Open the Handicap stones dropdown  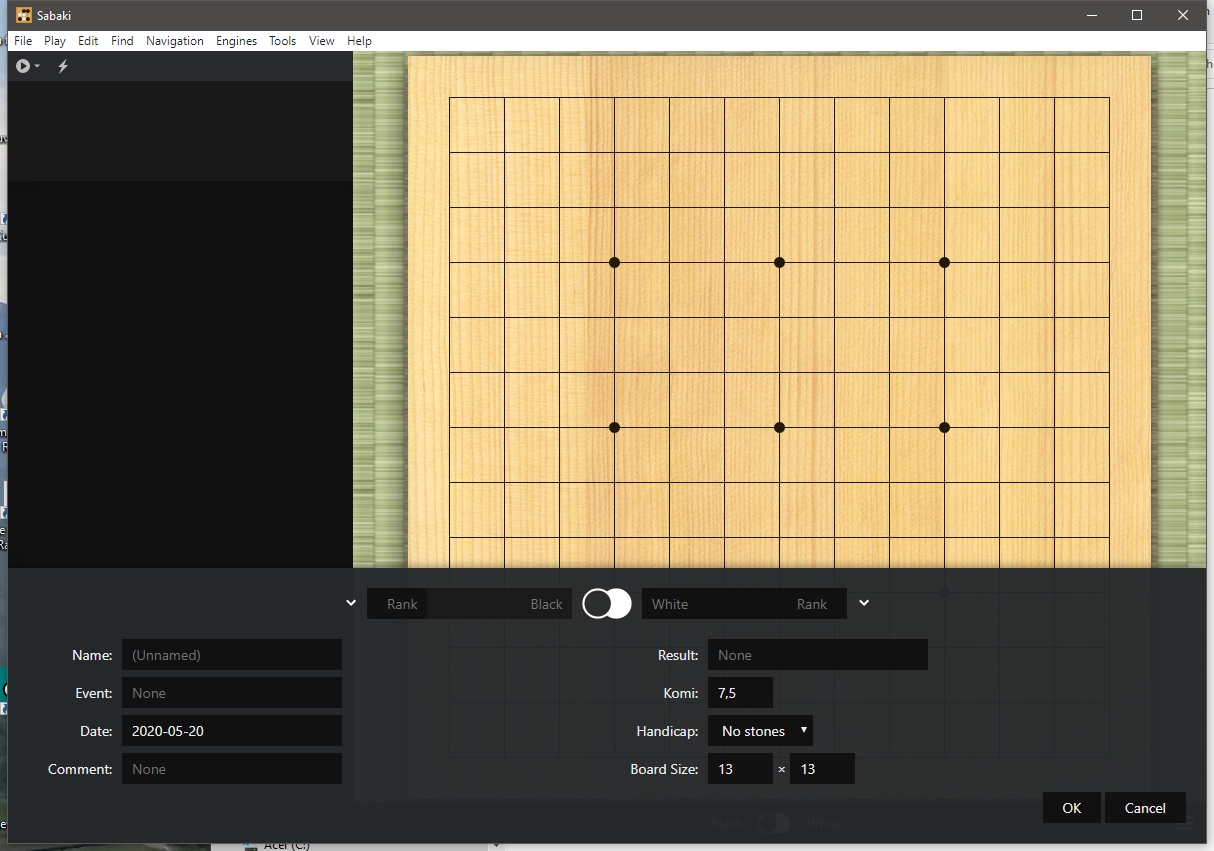(760, 731)
